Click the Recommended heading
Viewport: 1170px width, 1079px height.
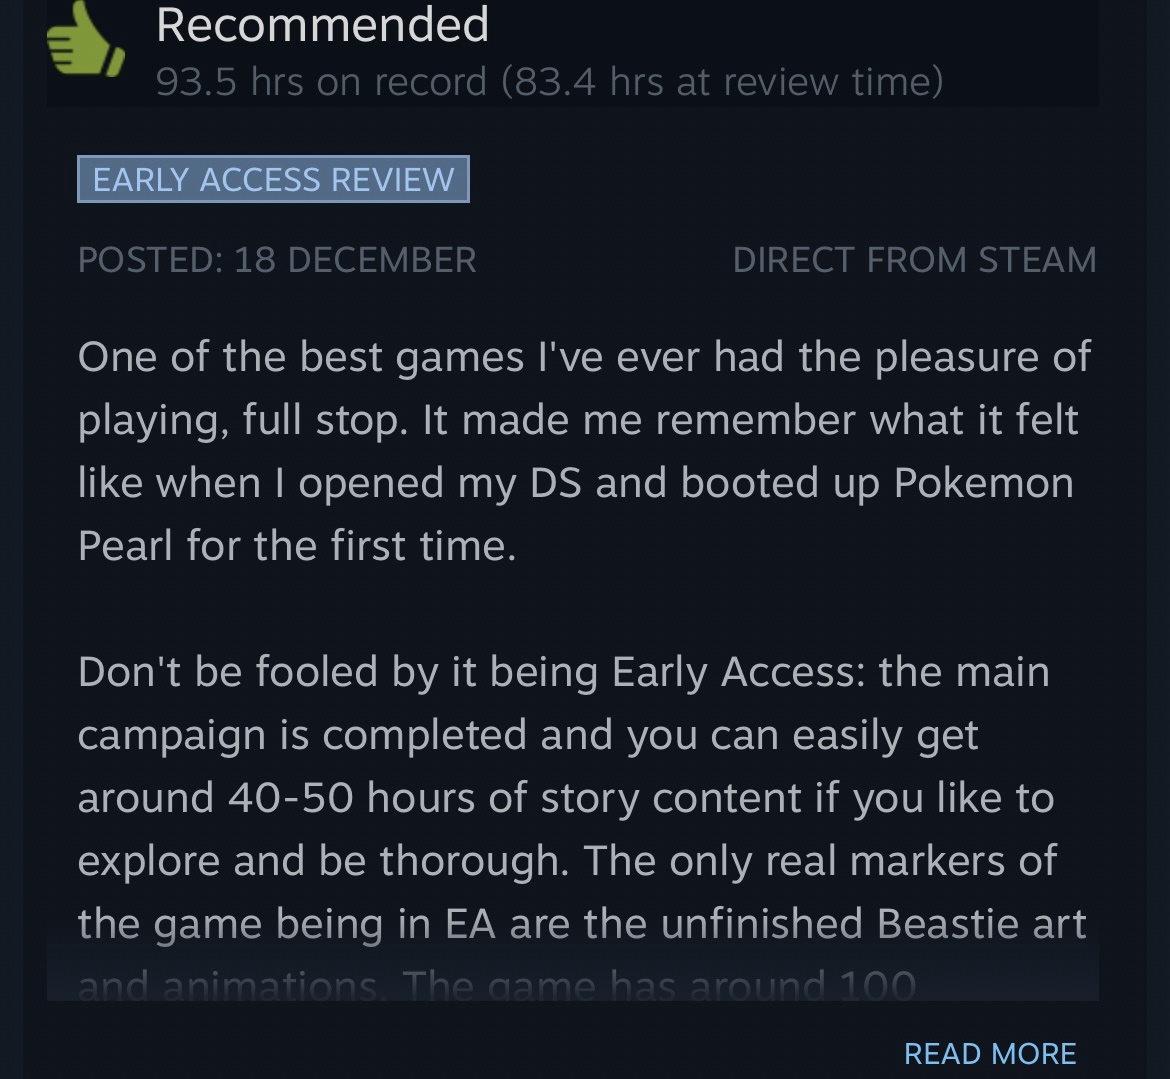pyautogui.click(x=322, y=25)
